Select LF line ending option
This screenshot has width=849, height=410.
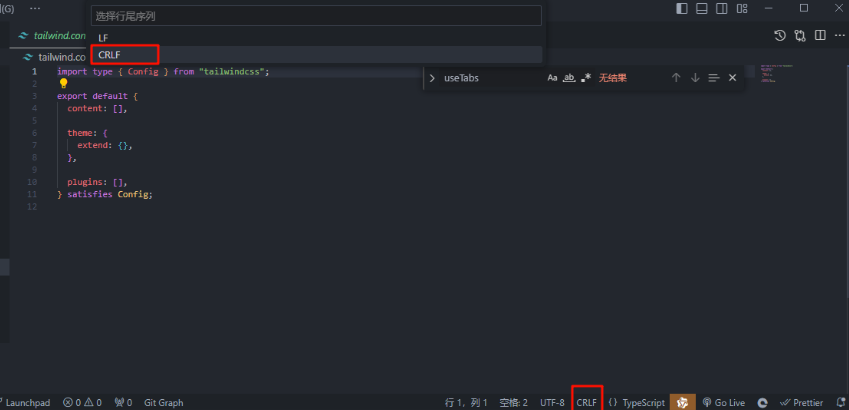[316, 38]
